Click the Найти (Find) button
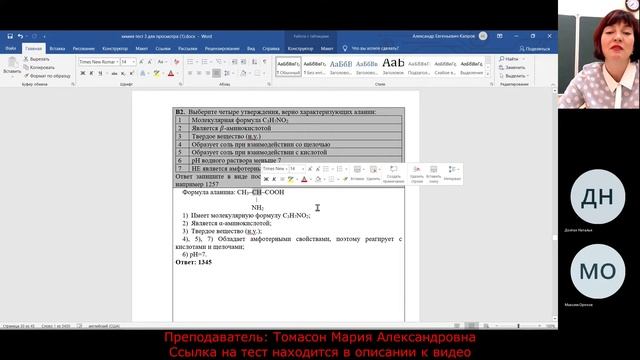Image resolution: width=640 pixels, height=360 pixels. (x=509, y=59)
